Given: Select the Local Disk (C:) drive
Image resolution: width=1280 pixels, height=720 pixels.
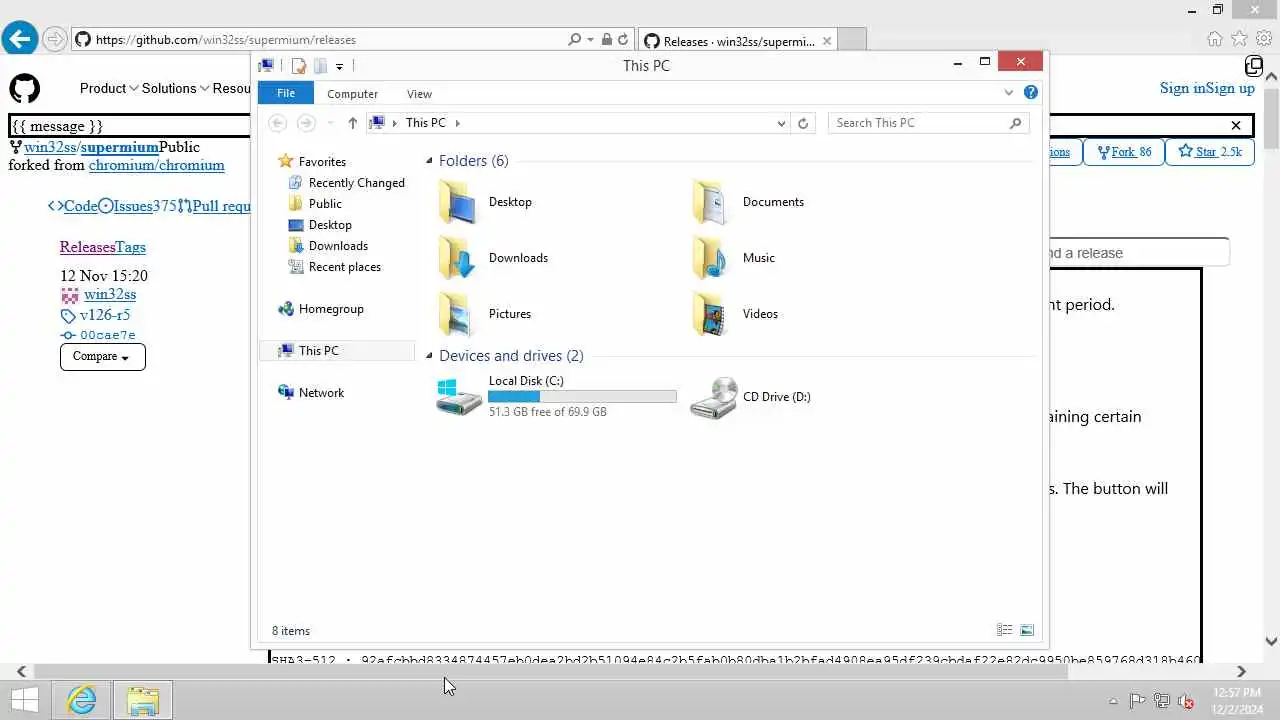Looking at the screenshot, I should [556, 396].
